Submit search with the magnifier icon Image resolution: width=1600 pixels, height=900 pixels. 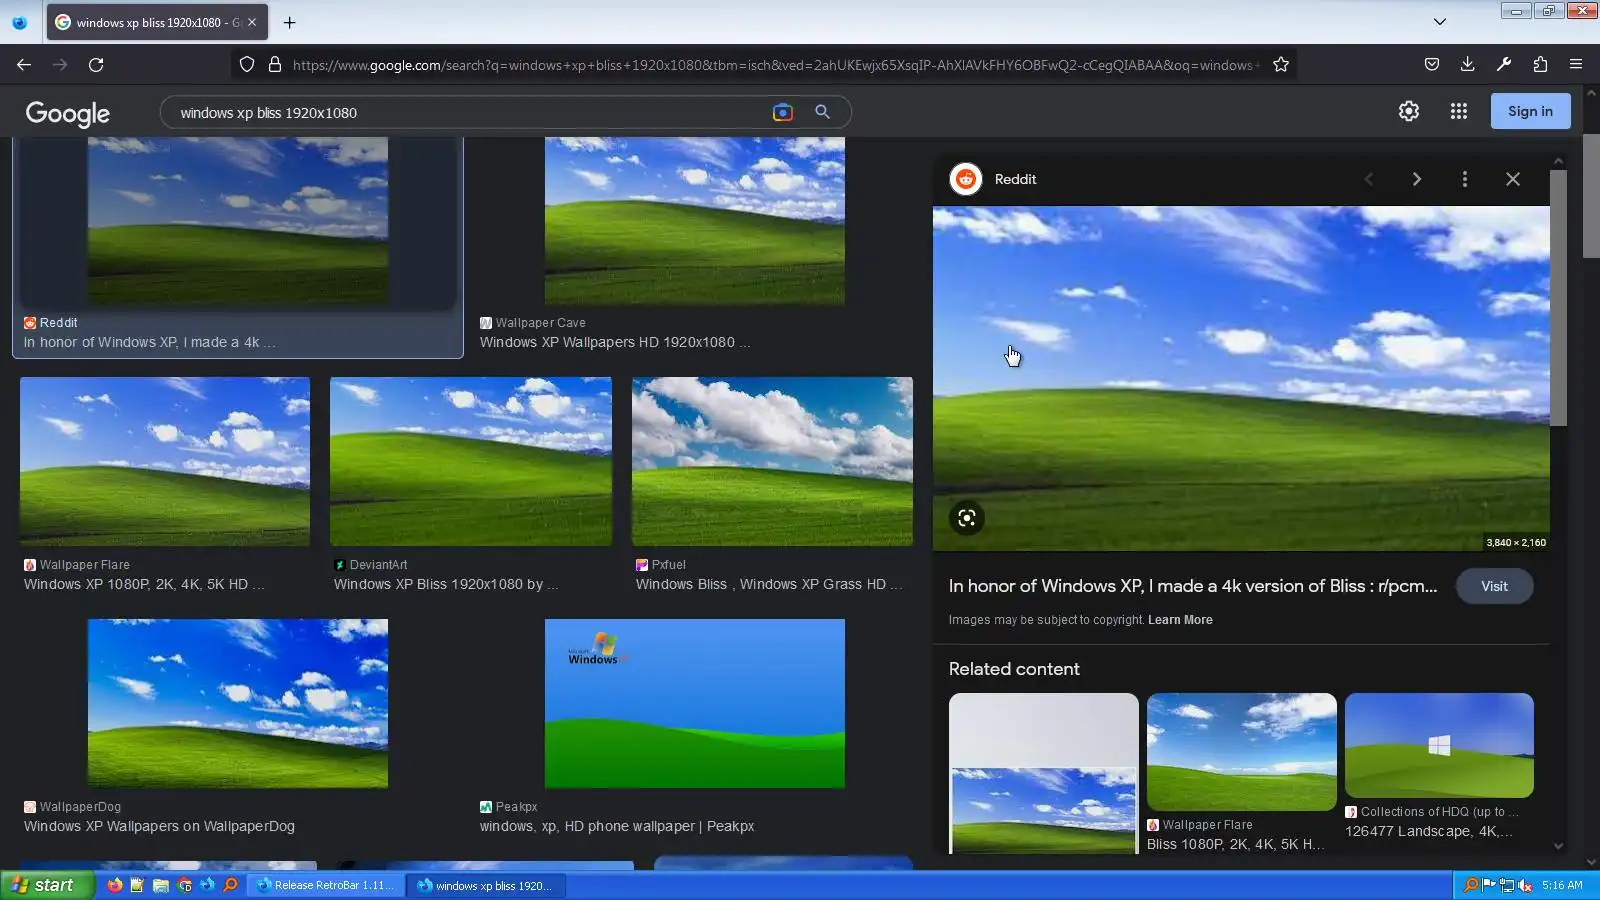click(822, 112)
